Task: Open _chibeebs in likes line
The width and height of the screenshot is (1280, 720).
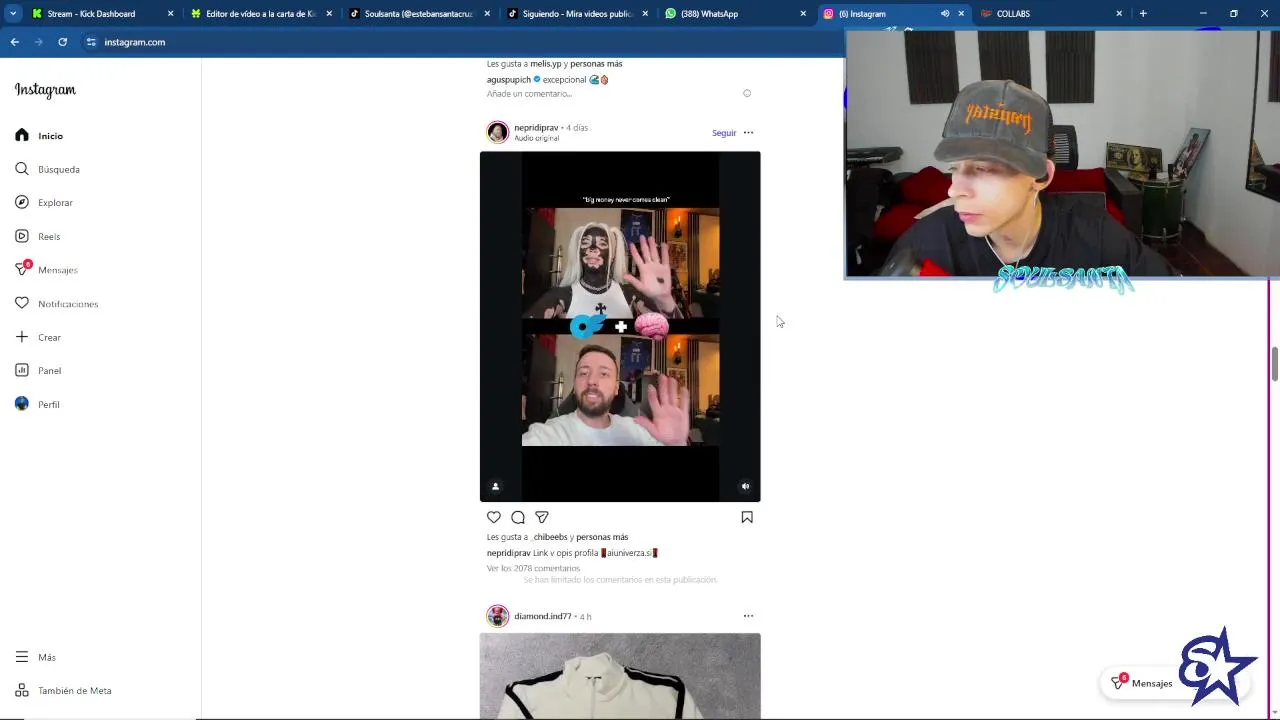Action: [549, 537]
